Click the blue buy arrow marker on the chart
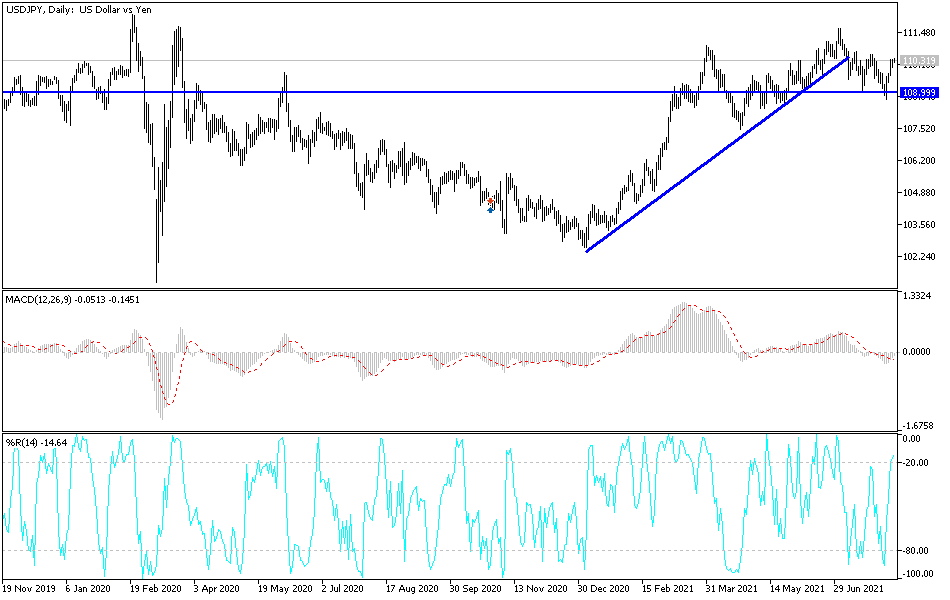 (490, 210)
